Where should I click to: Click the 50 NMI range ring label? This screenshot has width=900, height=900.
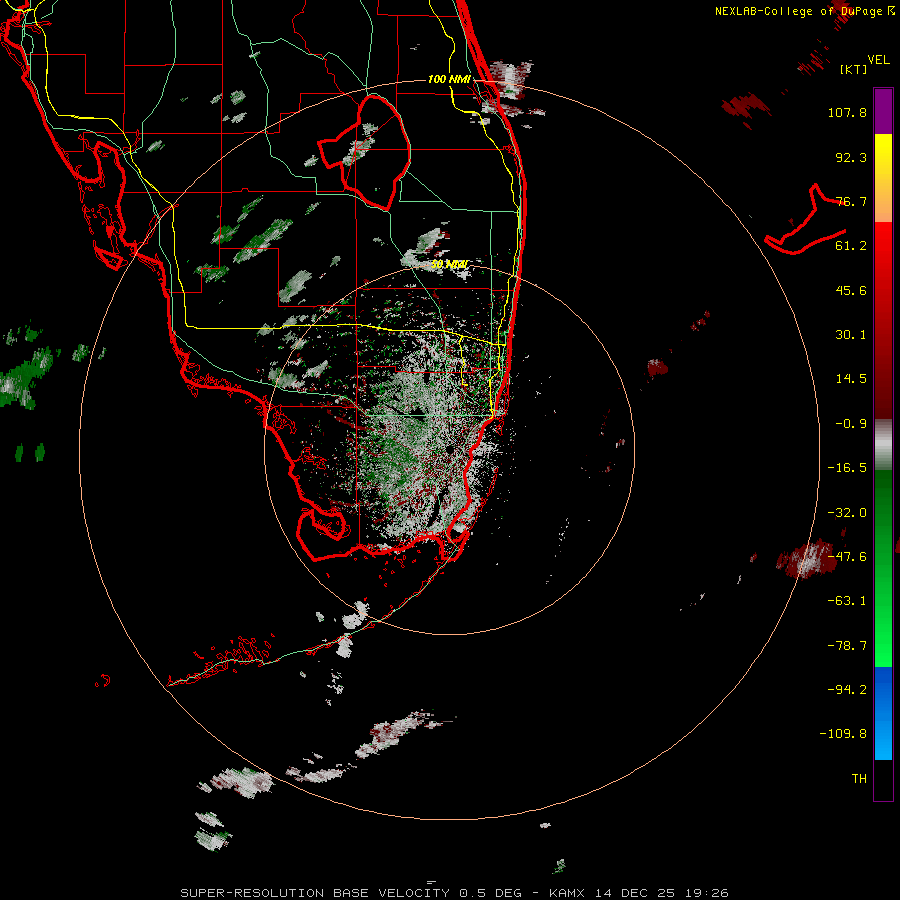point(449,265)
